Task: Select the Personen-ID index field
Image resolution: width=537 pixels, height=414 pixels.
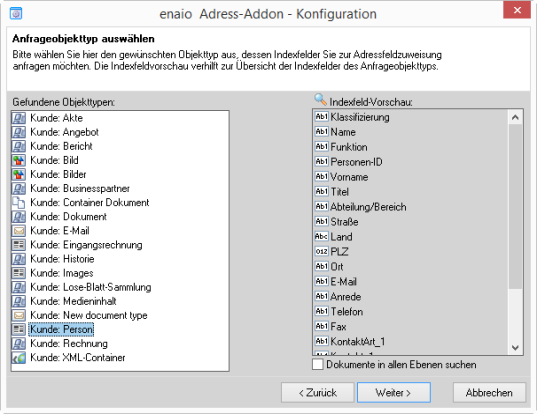Action: coord(356,162)
